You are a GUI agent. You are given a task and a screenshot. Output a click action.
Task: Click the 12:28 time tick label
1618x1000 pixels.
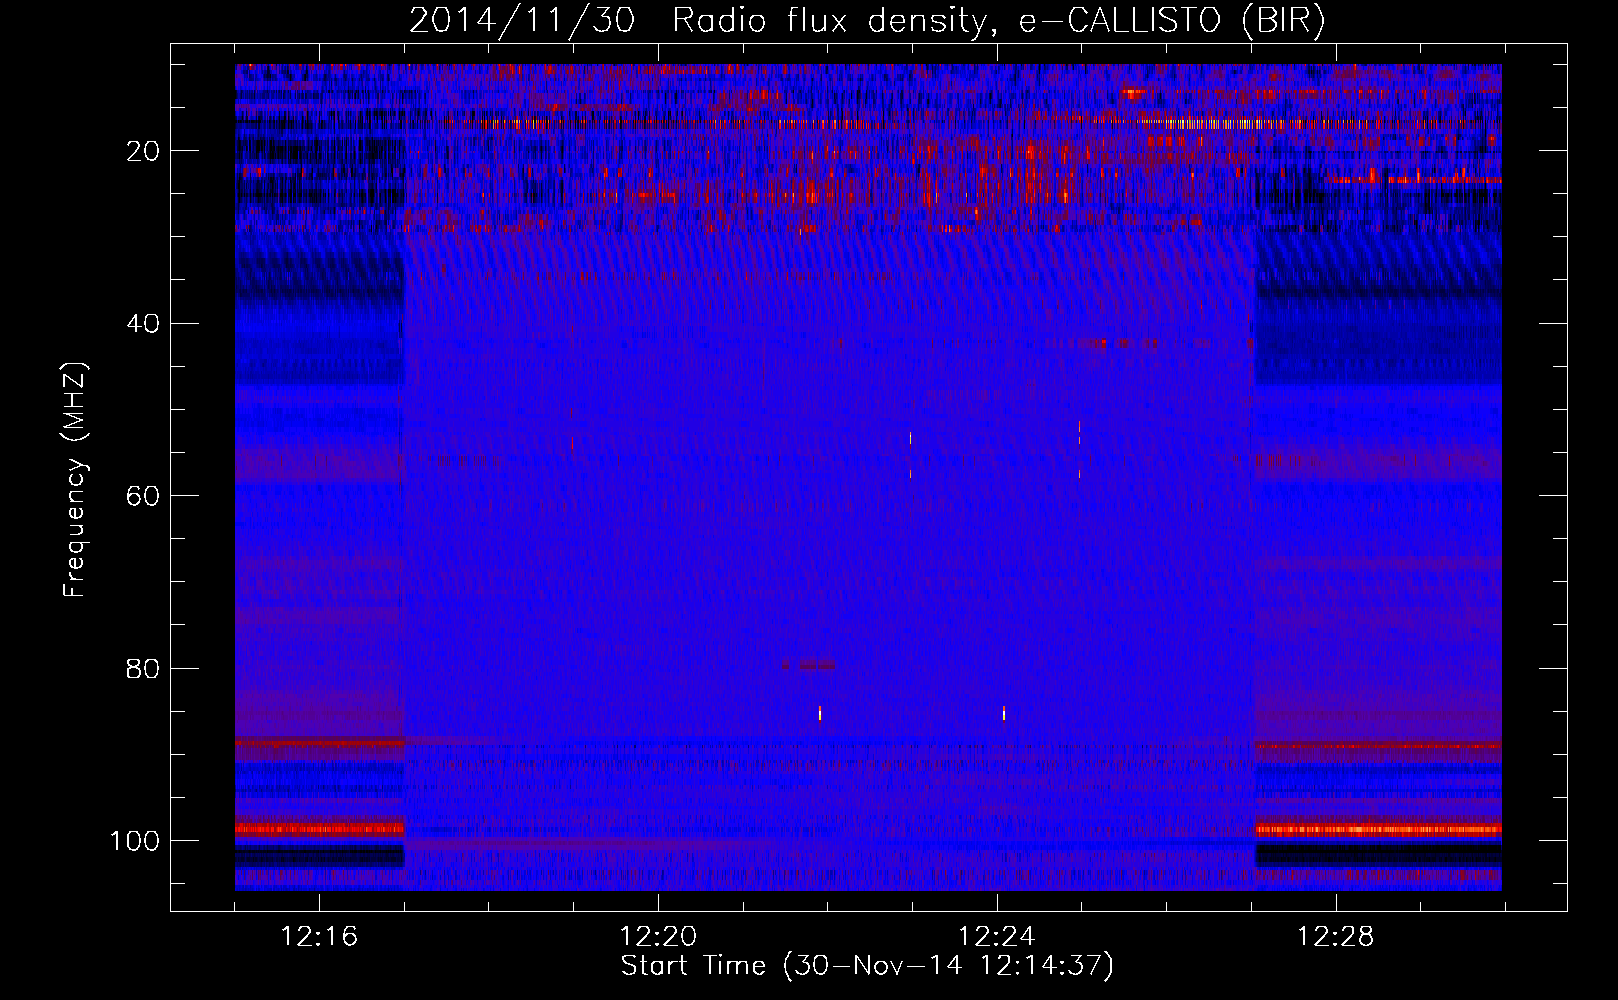pos(1336,937)
